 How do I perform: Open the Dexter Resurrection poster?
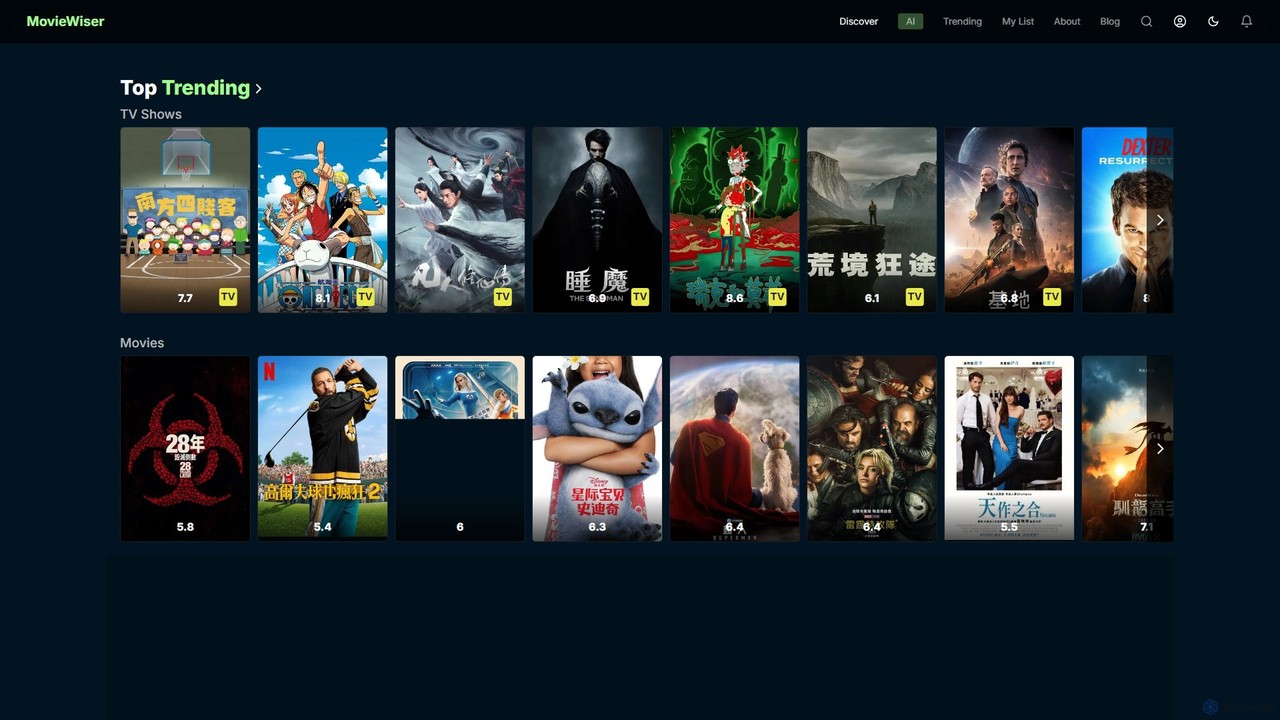[x=1115, y=220]
